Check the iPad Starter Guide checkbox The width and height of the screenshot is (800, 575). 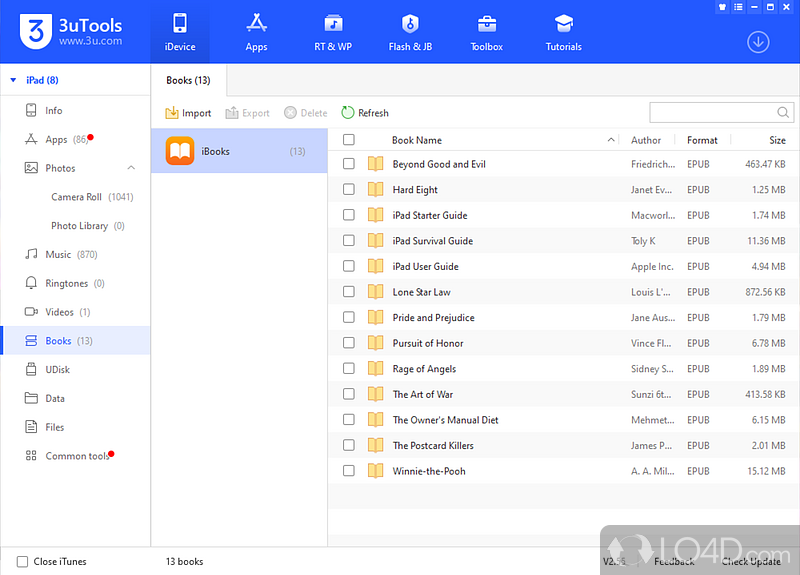pos(349,215)
